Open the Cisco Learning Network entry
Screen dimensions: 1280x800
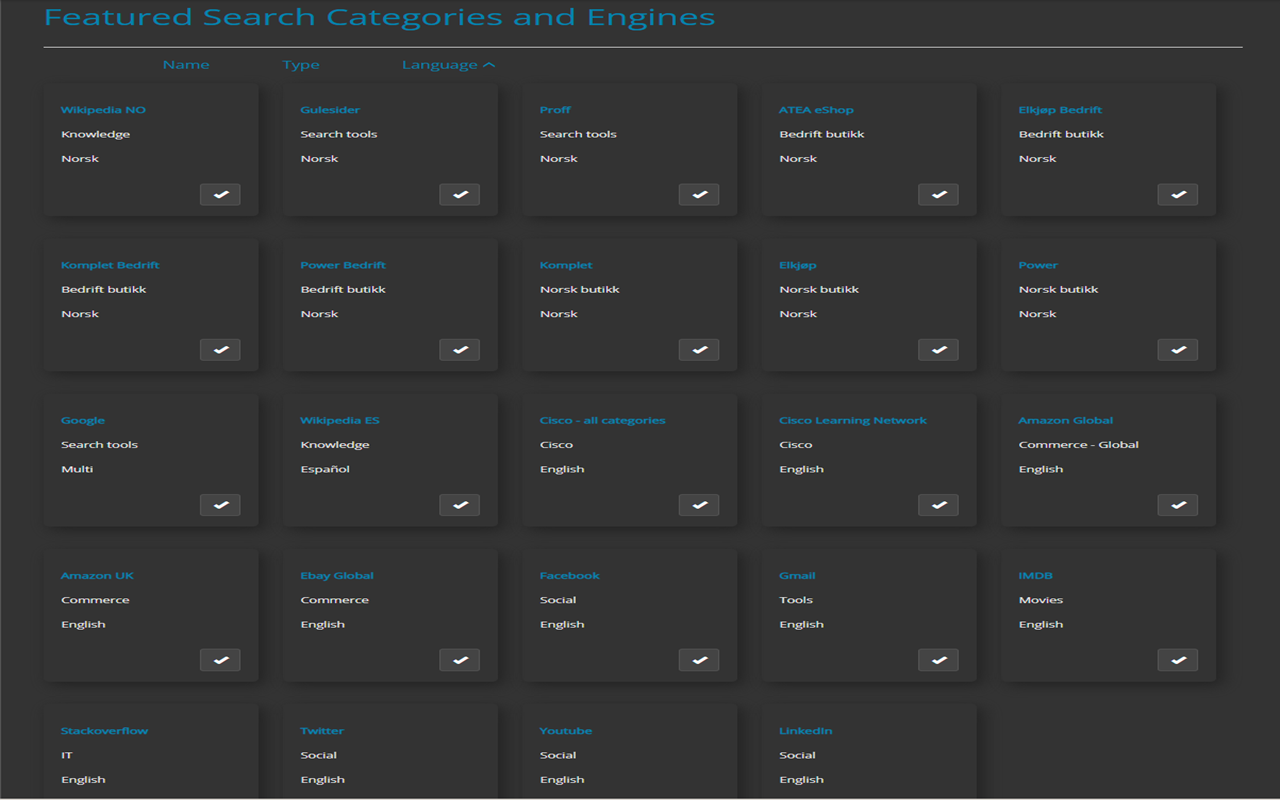[852, 419]
